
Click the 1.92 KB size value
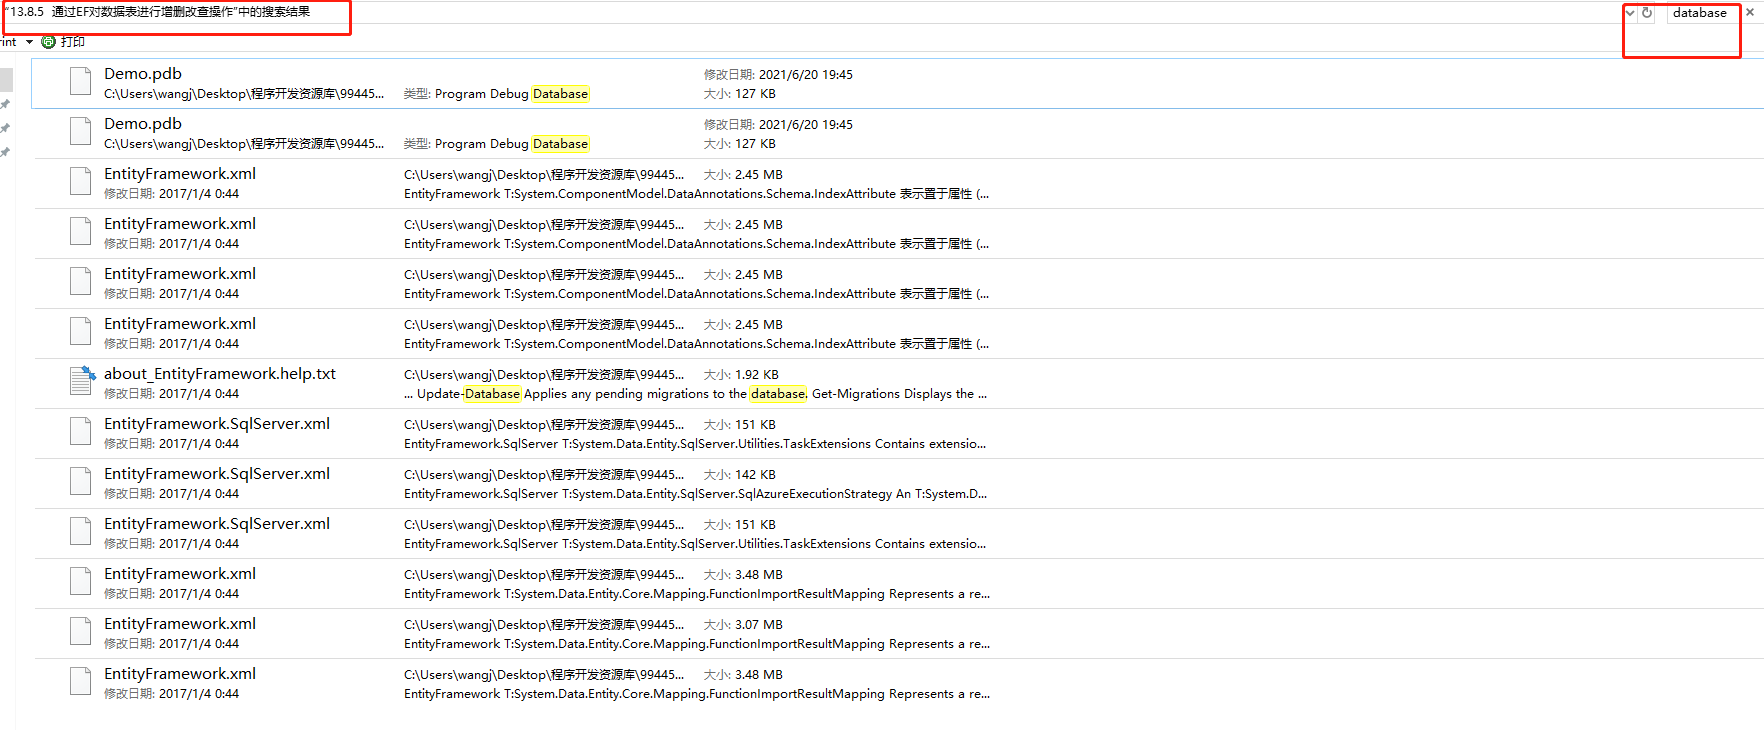pos(757,375)
